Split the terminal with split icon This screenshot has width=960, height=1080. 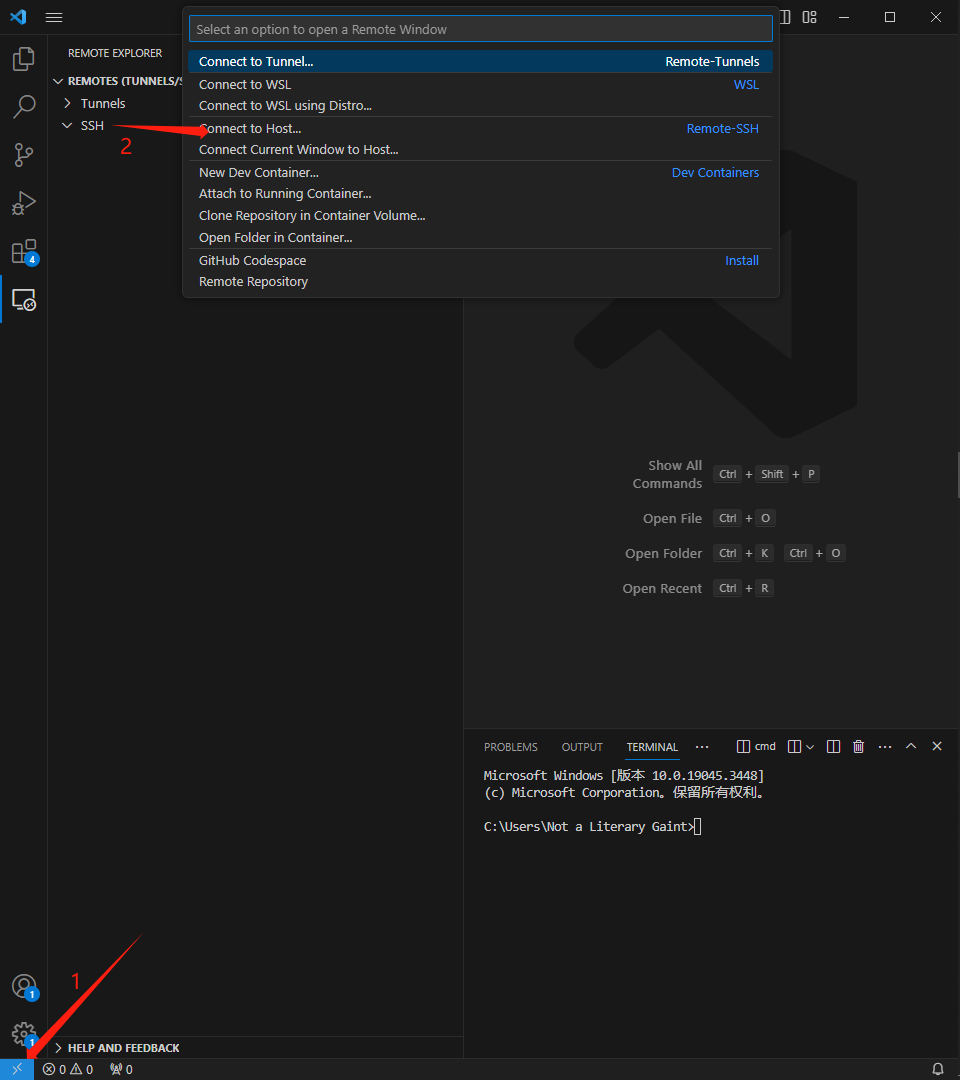point(833,747)
